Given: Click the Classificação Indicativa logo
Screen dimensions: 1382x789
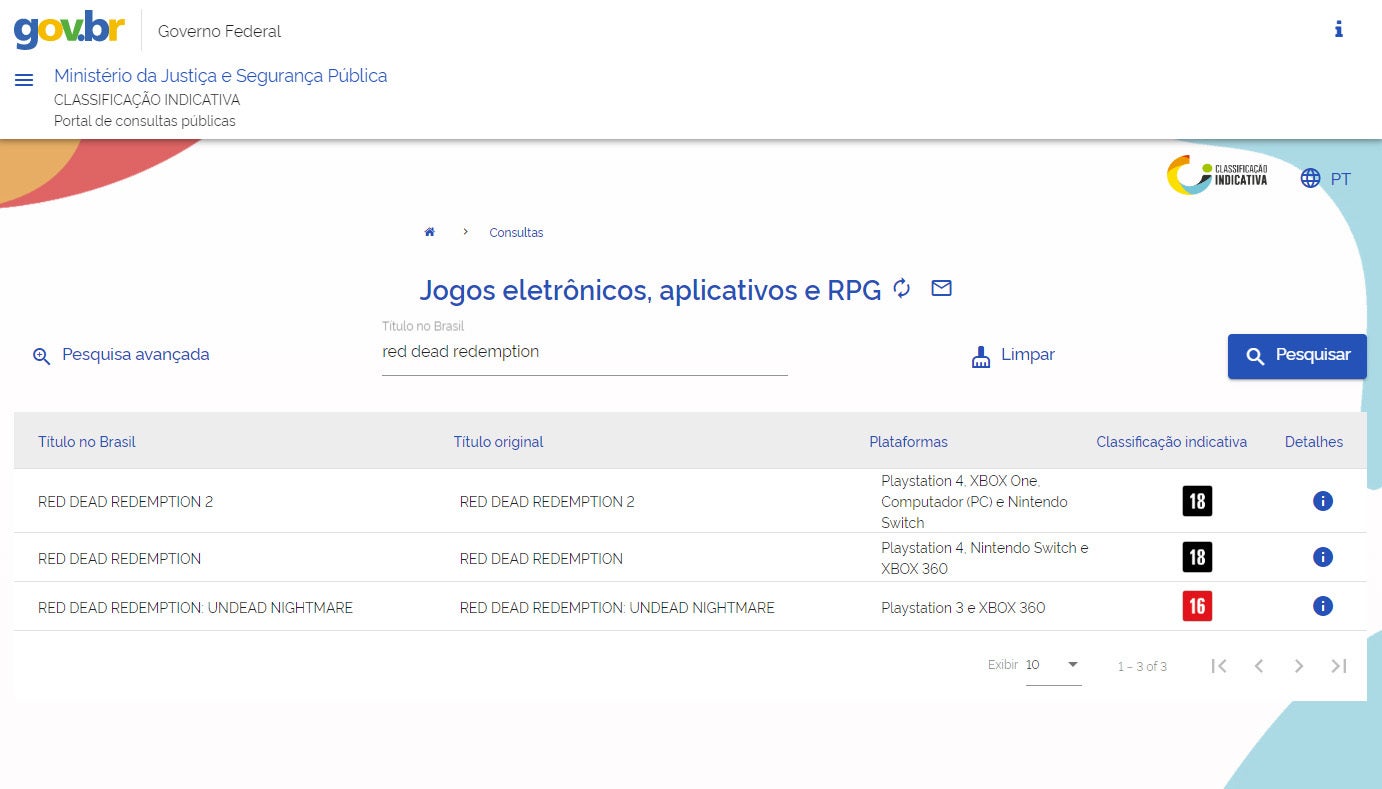Looking at the screenshot, I should (1217, 175).
